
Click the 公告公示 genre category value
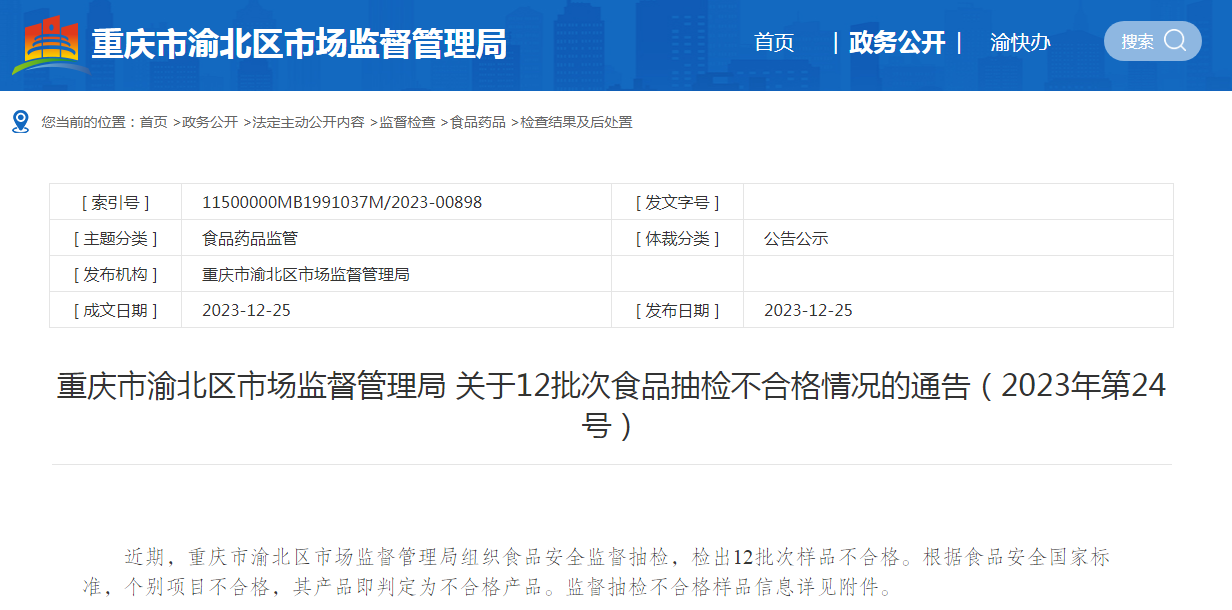coord(796,238)
